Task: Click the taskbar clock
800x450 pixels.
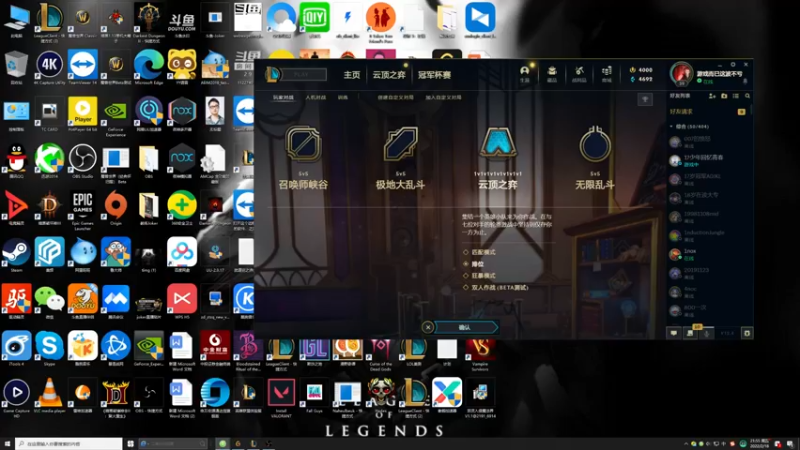Action: (760, 443)
